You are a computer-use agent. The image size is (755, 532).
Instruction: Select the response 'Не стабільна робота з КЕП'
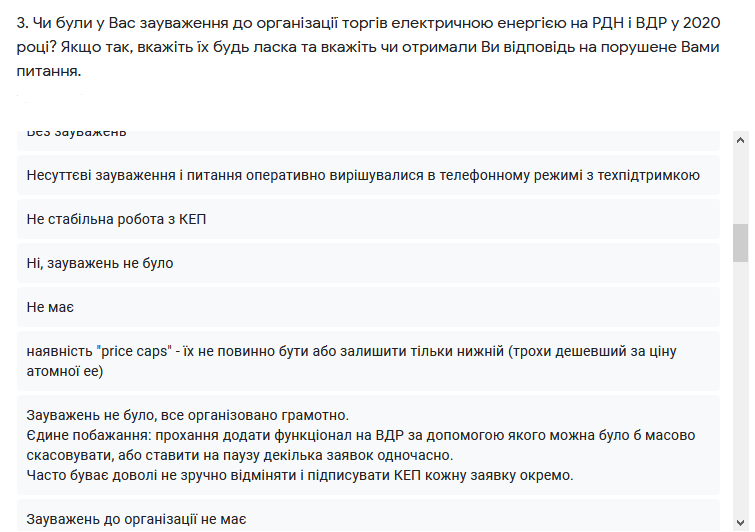368,219
